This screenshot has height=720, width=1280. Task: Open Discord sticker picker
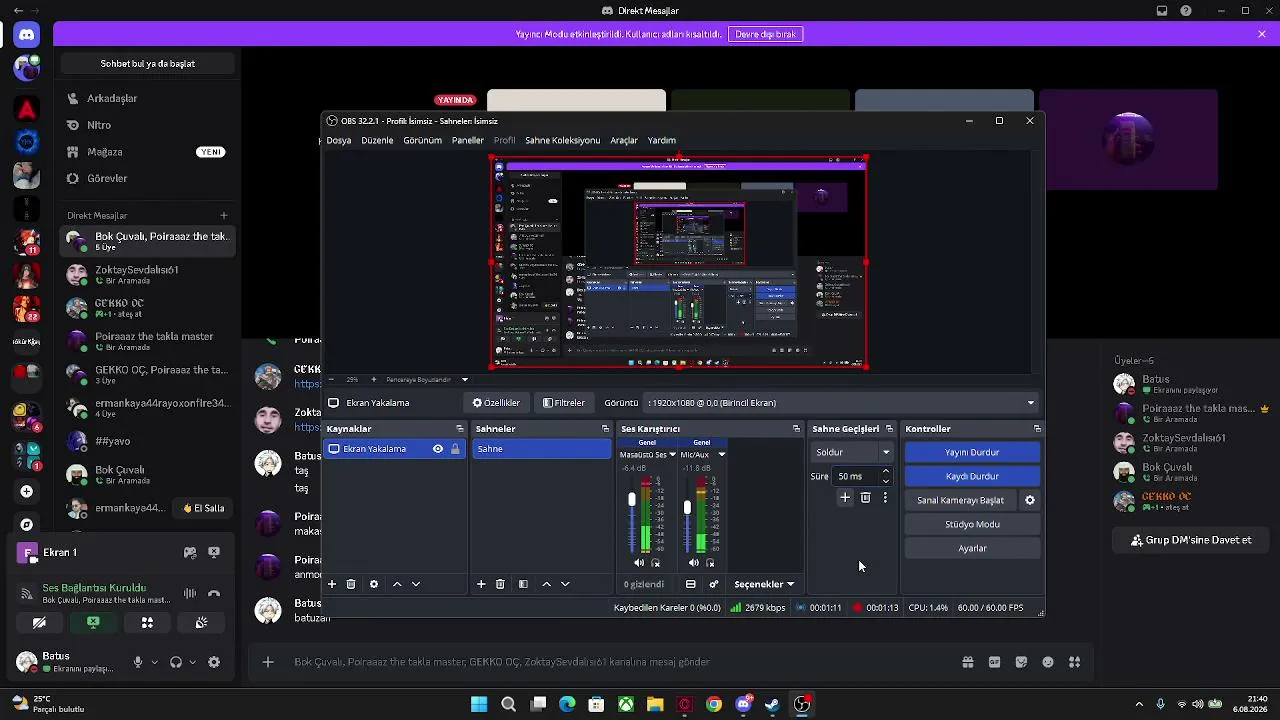1021,662
